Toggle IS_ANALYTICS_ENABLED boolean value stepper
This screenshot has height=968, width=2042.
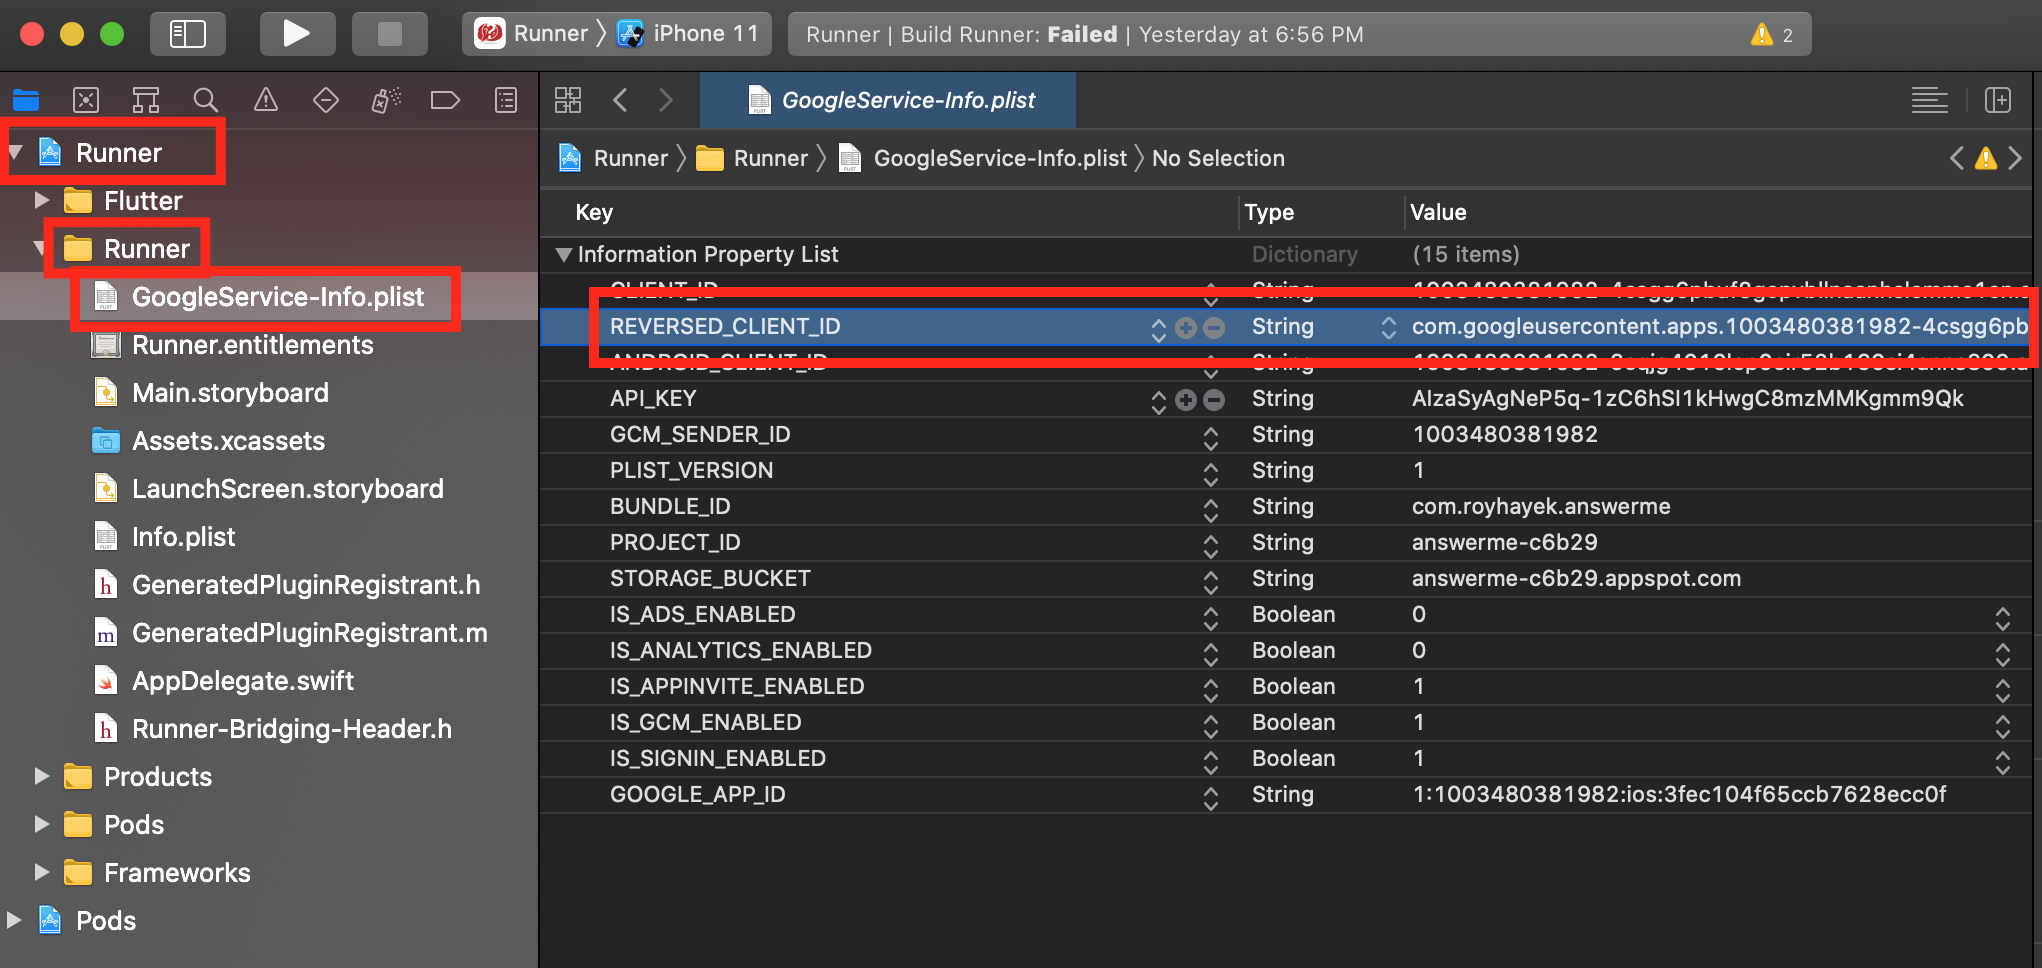2003,654
